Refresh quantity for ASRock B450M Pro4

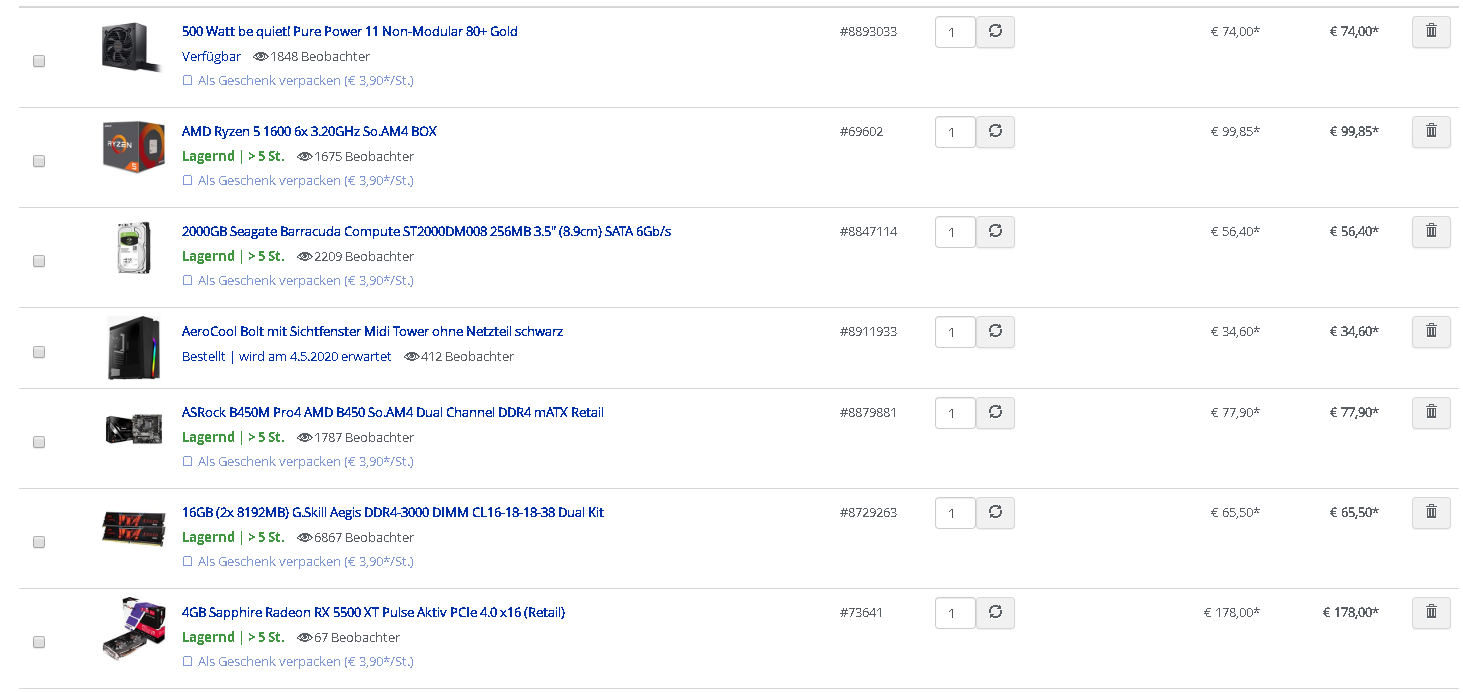[x=995, y=413]
